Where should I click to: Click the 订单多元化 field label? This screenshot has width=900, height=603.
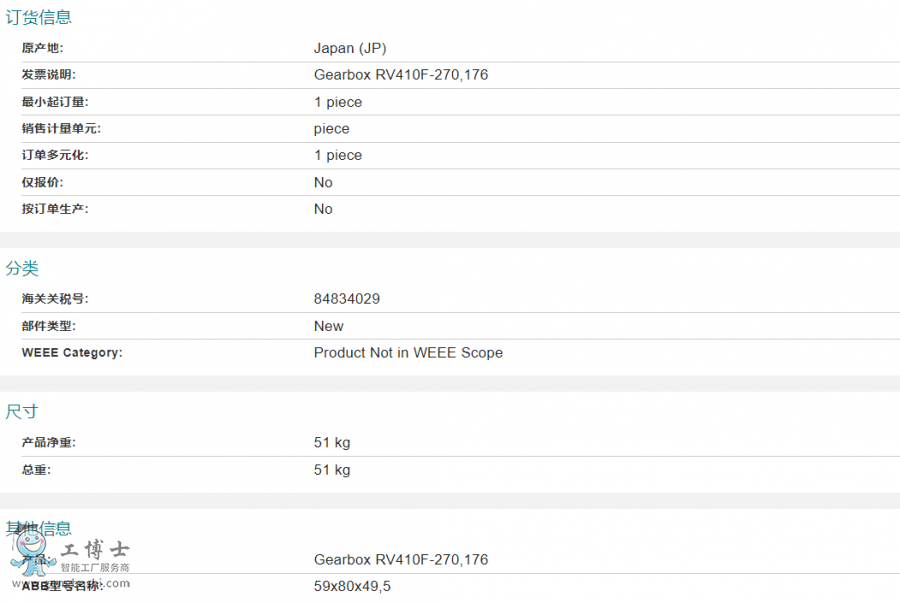pyautogui.click(x=55, y=155)
